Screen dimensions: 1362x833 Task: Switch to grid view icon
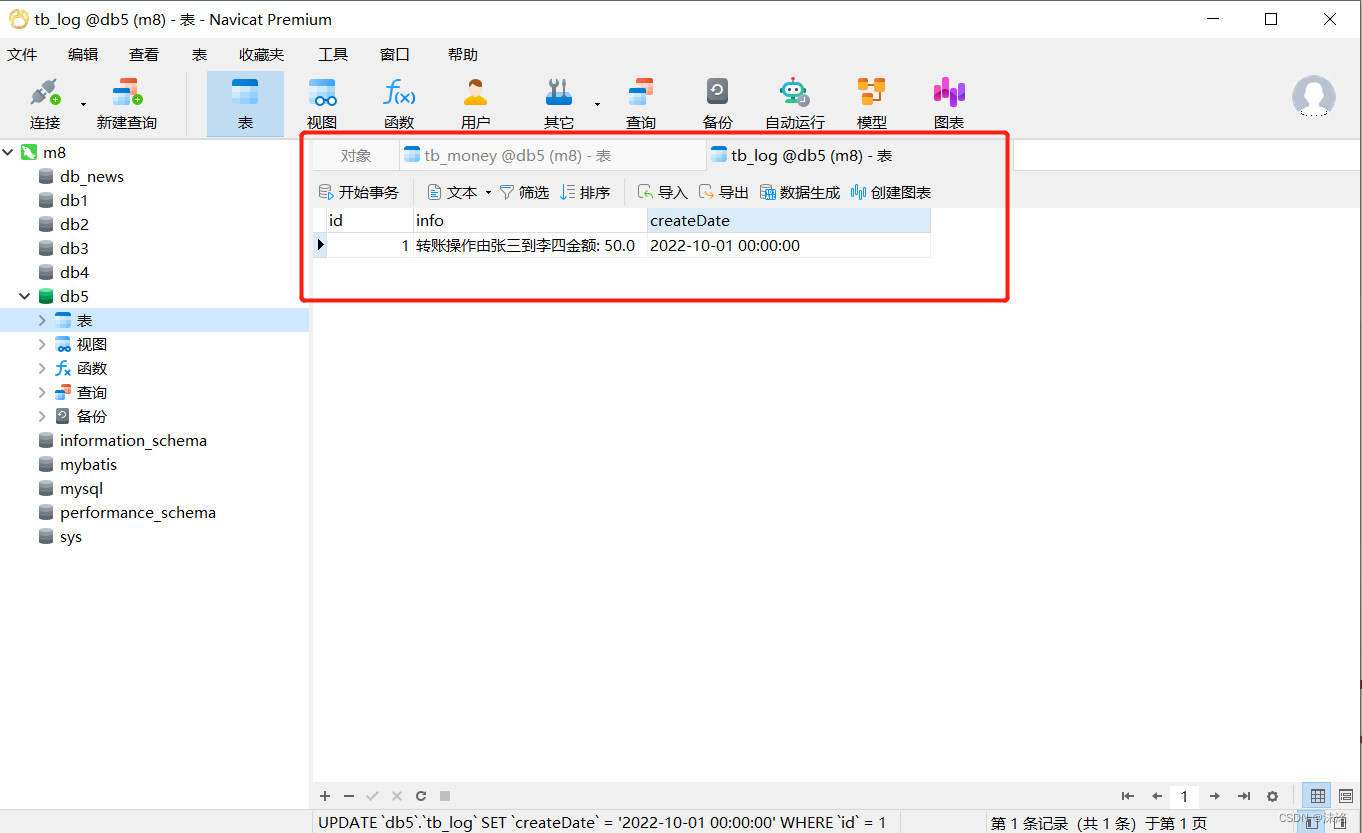click(1318, 796)
